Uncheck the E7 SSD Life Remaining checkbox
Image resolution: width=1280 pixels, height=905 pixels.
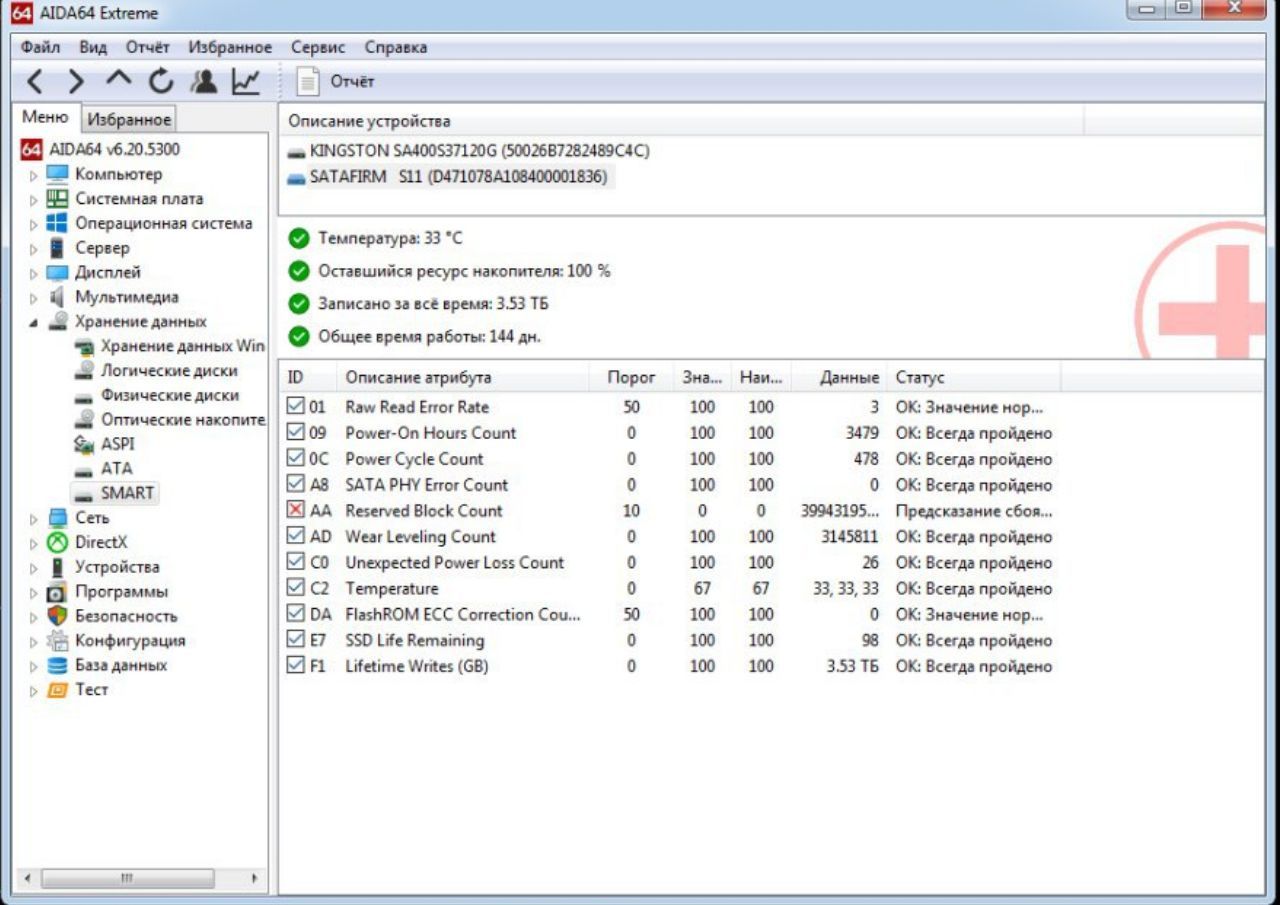[x=295, y=640]
